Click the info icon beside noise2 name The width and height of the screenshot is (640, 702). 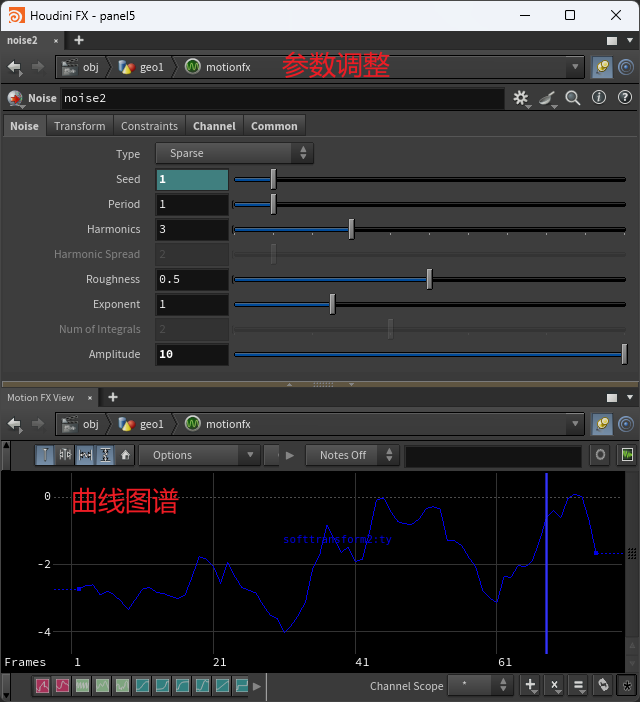click(x=599, y=98)
